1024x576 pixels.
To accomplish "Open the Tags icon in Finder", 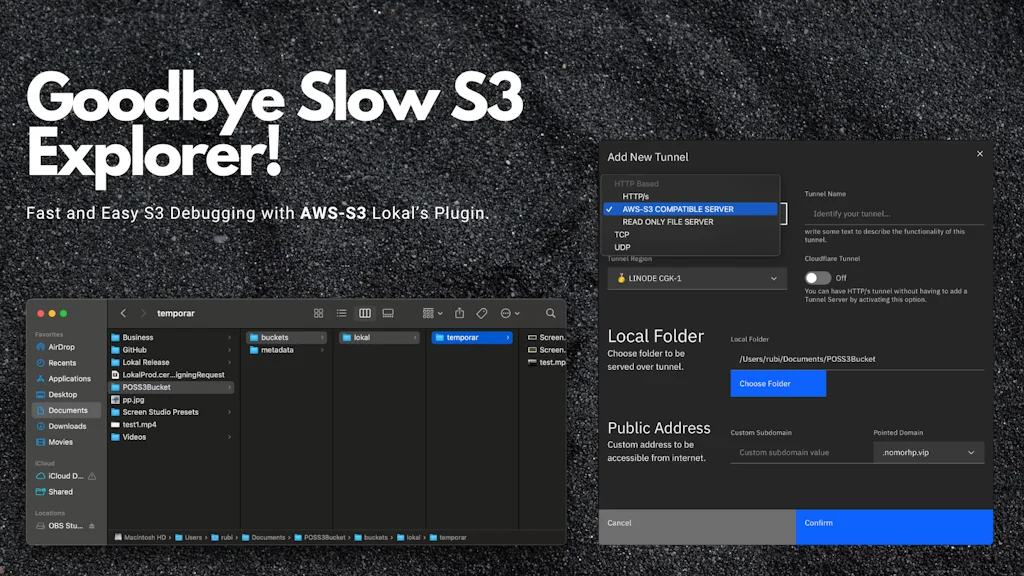I will (x=482, y=313).
